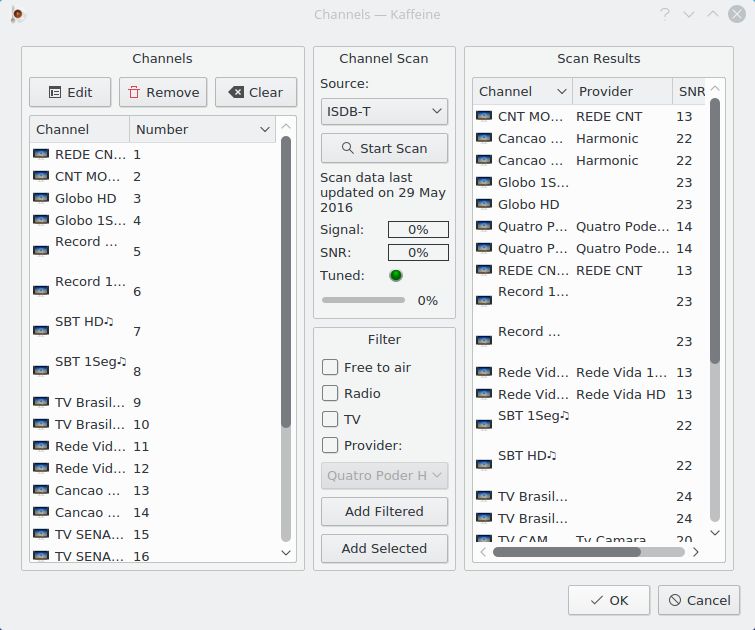755x630 pixels.
Task: Enable the Free to air filter
Action: [x=330, y=367]
